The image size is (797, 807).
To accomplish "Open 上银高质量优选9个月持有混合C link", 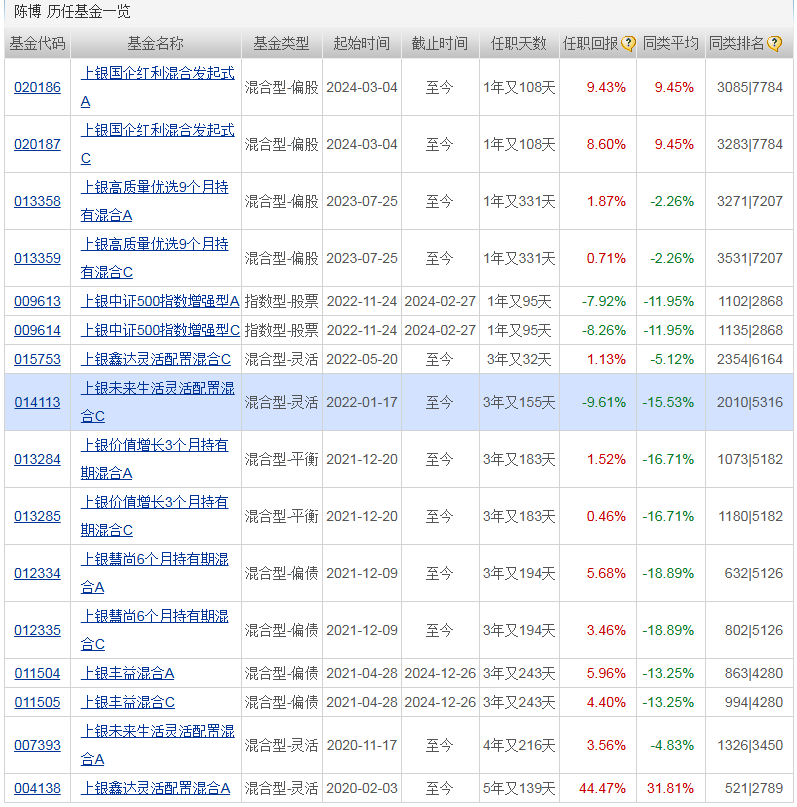I will pos(154,258).
